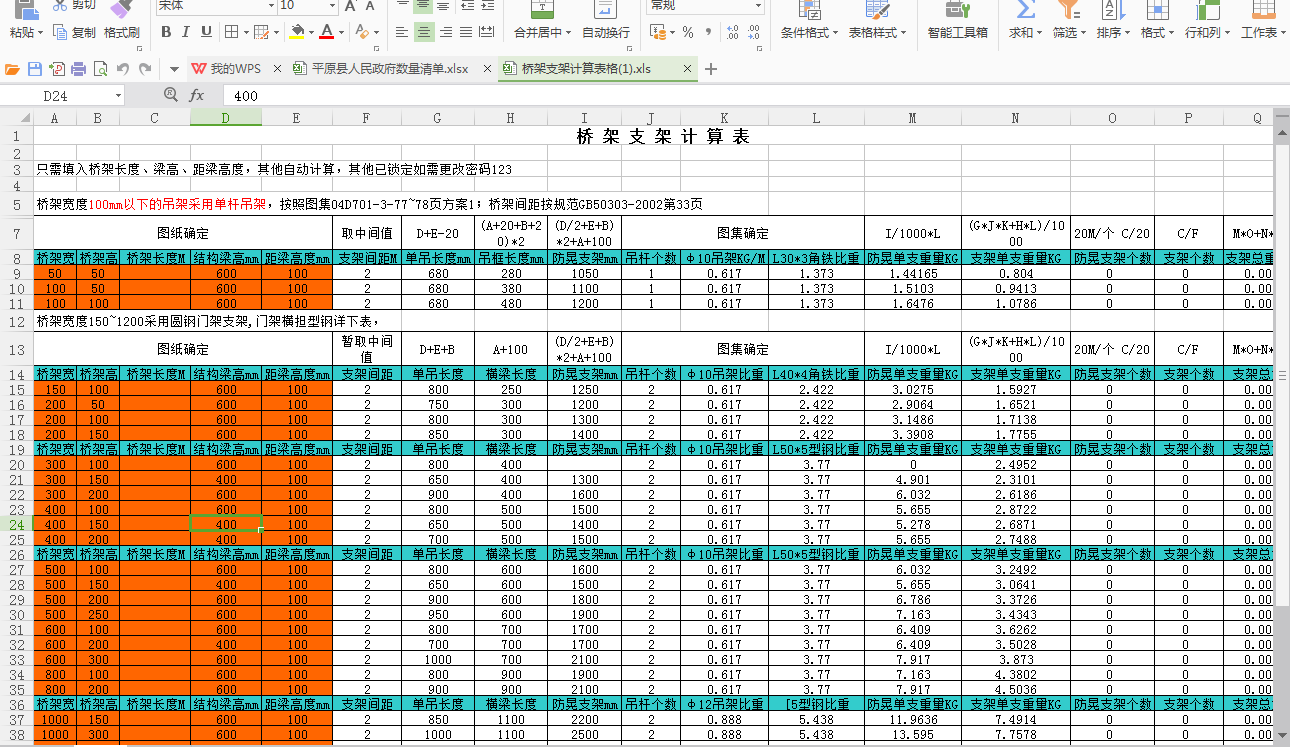Open the font size dropdown

[x=330, y=6]
